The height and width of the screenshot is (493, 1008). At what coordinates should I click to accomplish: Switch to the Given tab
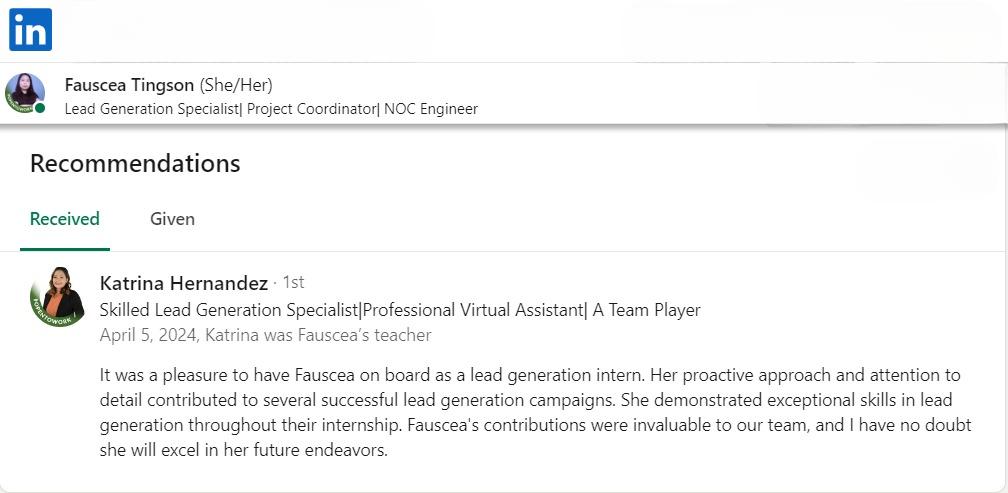(172, 219)
